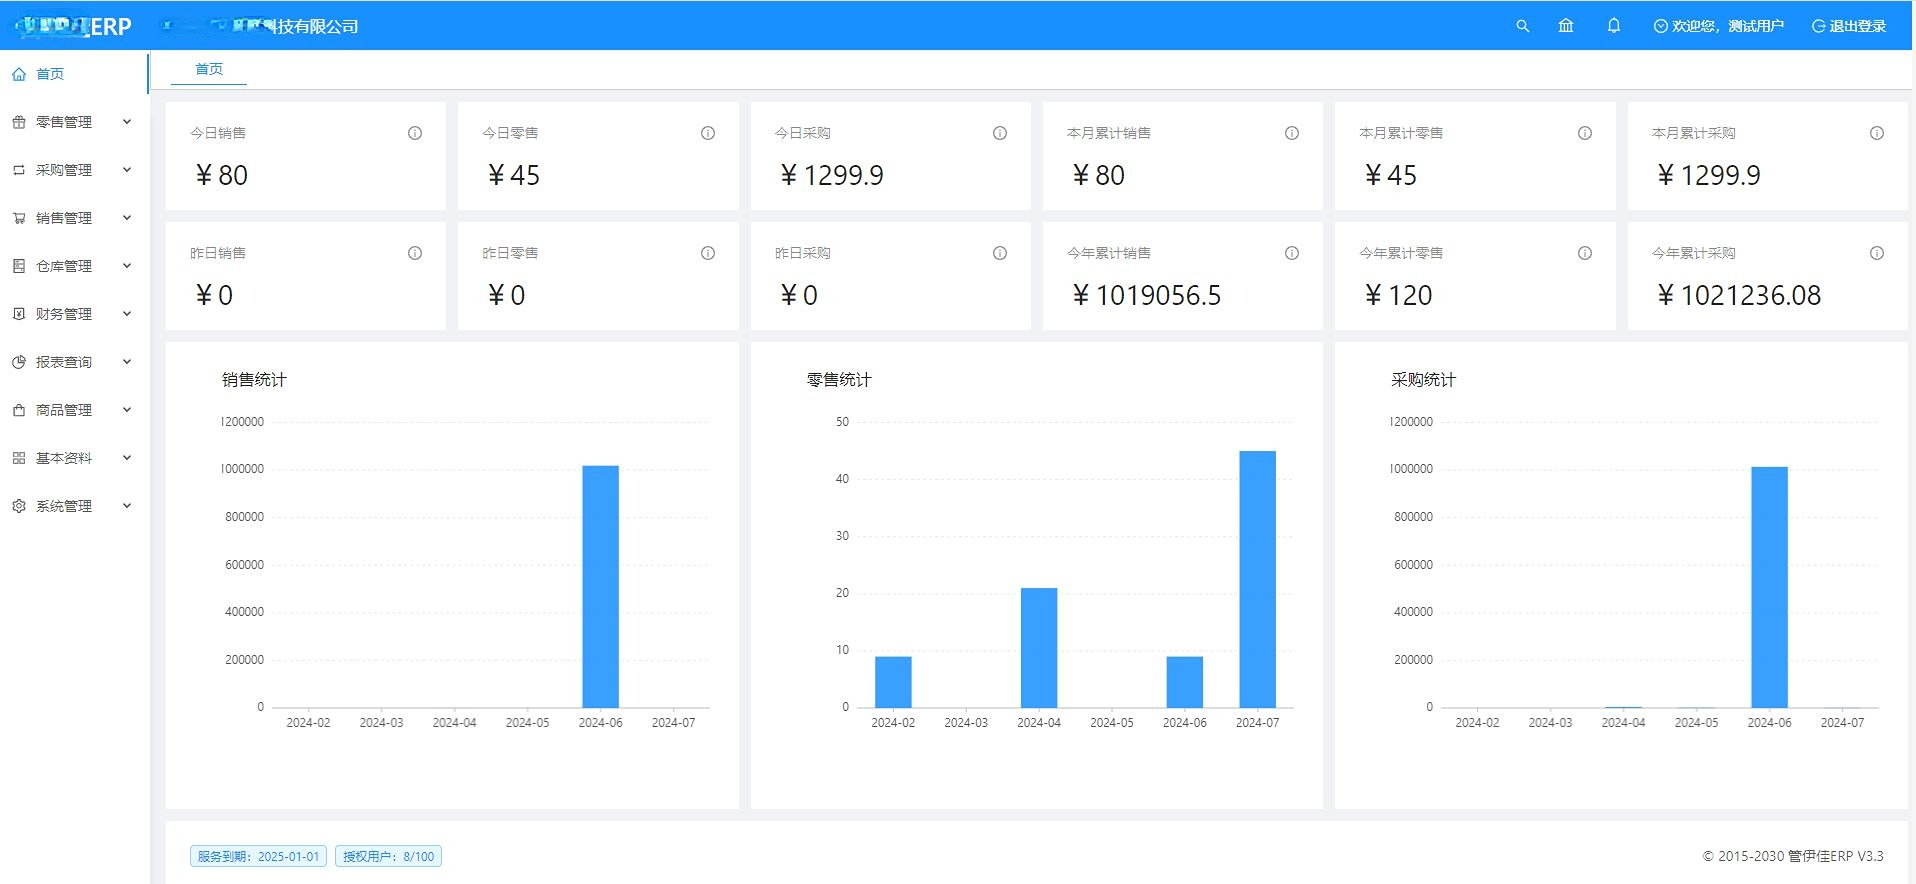This screenshot has height=884, width=1916.
Task: Open 系统管理 menu
Action: point(74,506)
